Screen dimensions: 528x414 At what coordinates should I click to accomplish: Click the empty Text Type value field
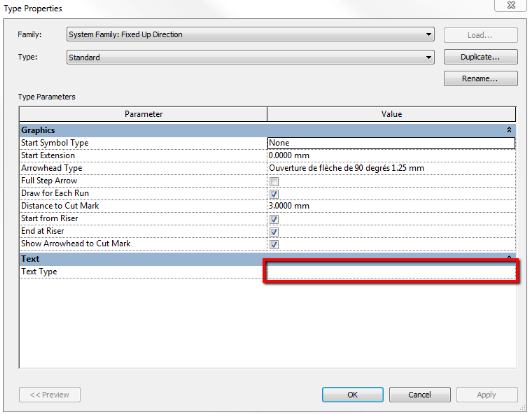coord(391,272)
